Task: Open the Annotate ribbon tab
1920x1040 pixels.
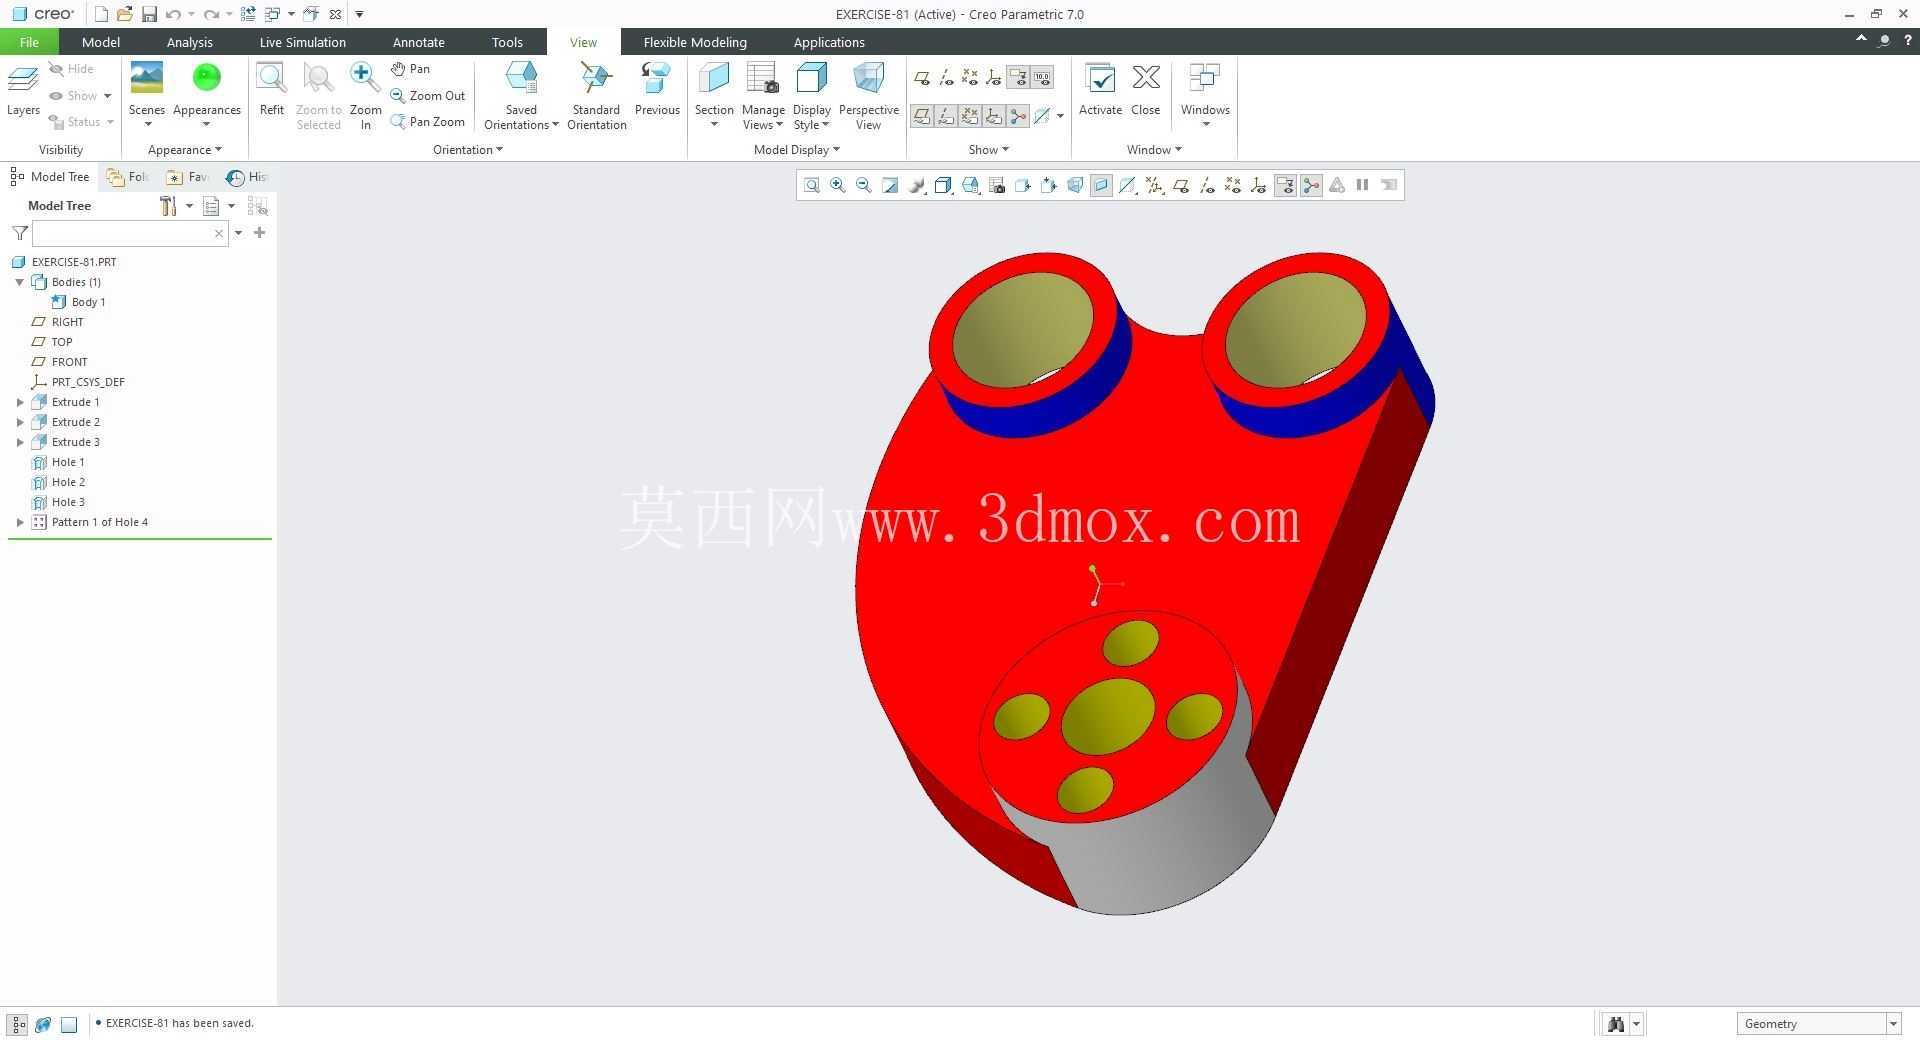Action: click(x=418, y=42)
